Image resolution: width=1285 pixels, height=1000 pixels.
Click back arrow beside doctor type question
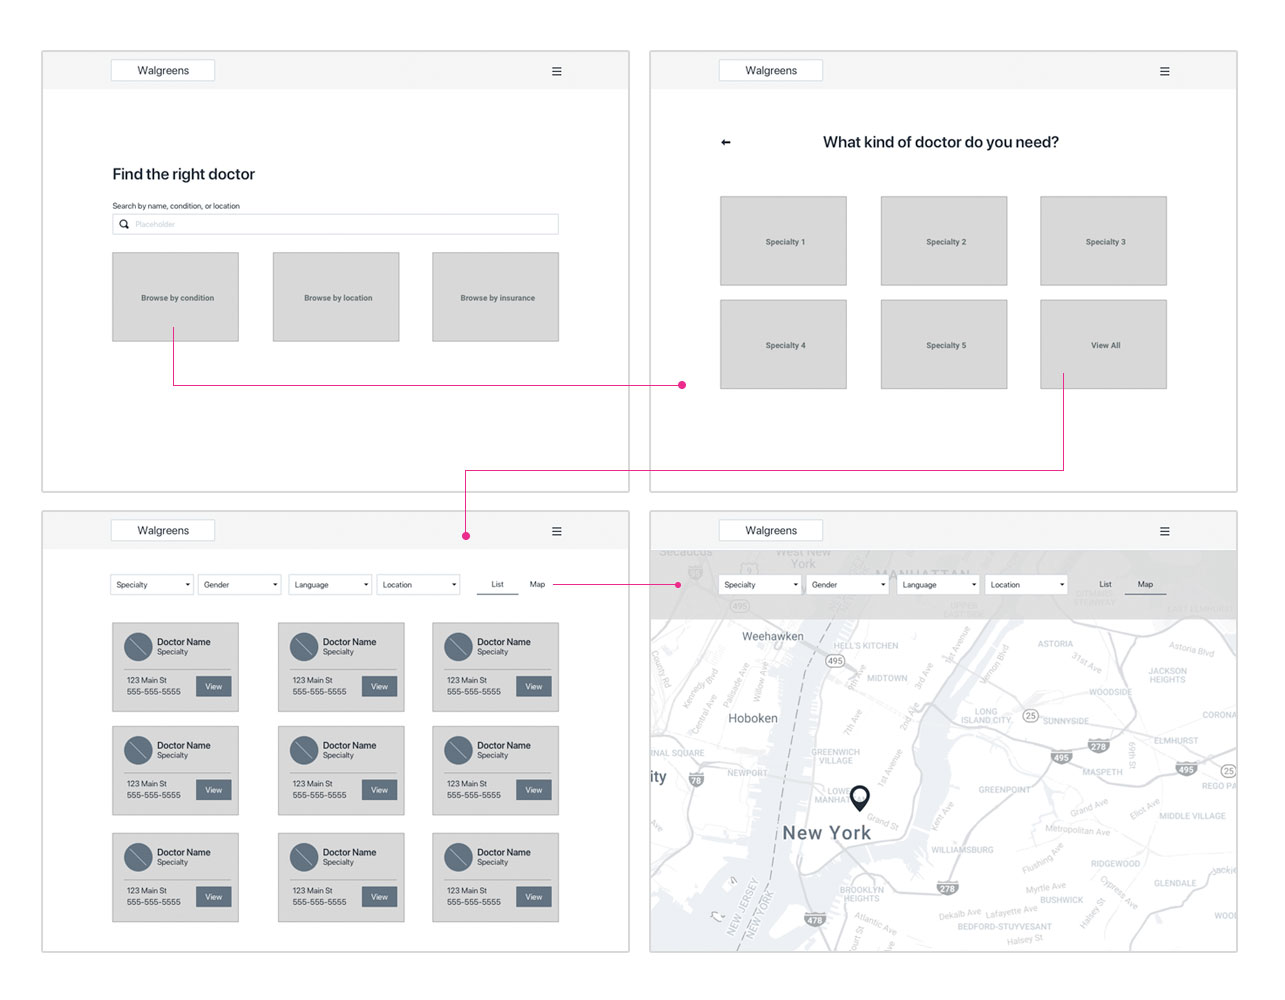(x=726, y=142)
